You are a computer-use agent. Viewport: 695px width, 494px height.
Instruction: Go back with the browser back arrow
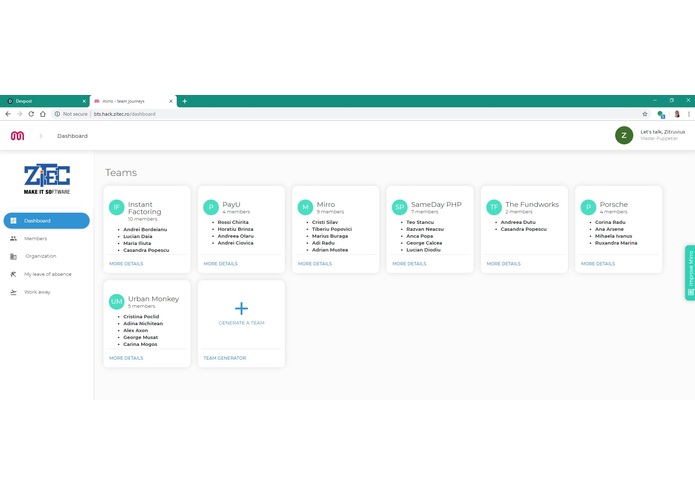tap(8, 114)
